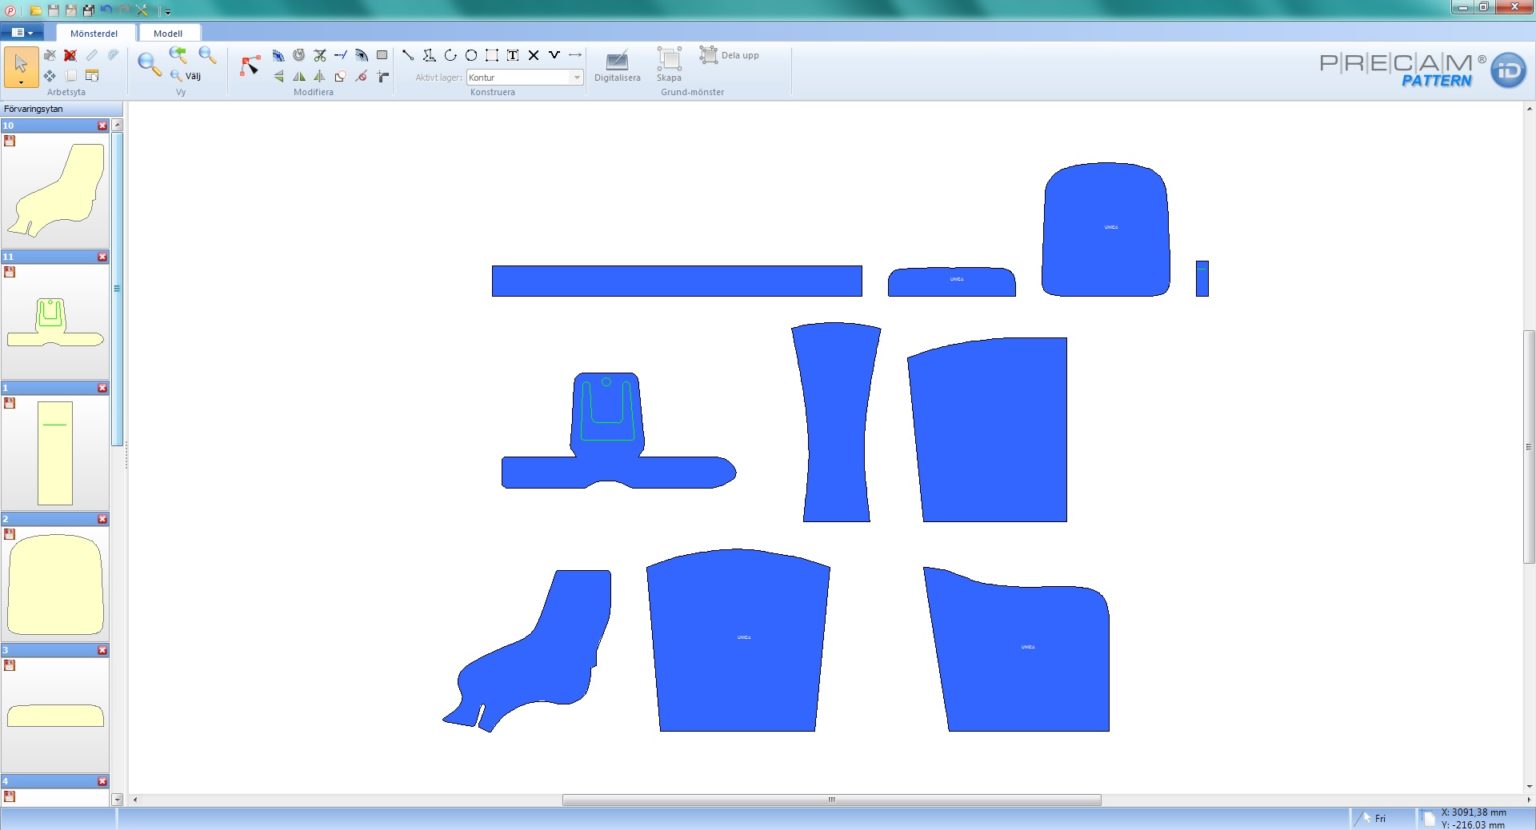Select the edit-nodes tool in Modifiera
The height and width of the screenshot is (830, 1536).
pyautogui.click(x=250, y=66)
